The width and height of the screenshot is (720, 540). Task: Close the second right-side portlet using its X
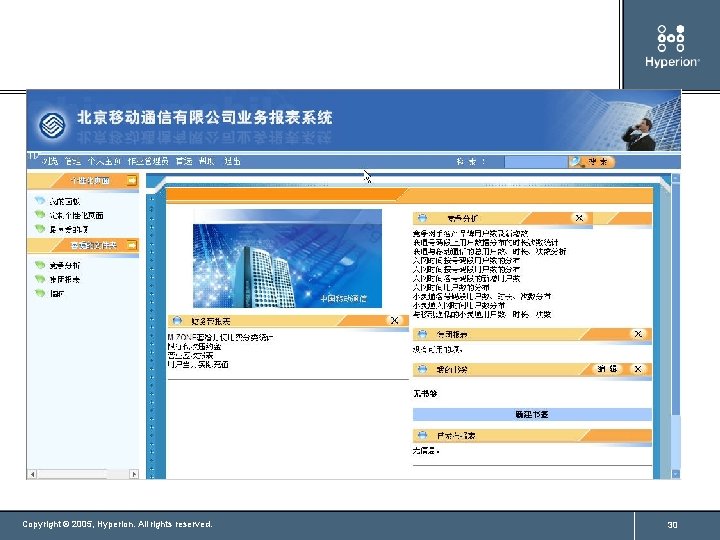pos(638,334)
